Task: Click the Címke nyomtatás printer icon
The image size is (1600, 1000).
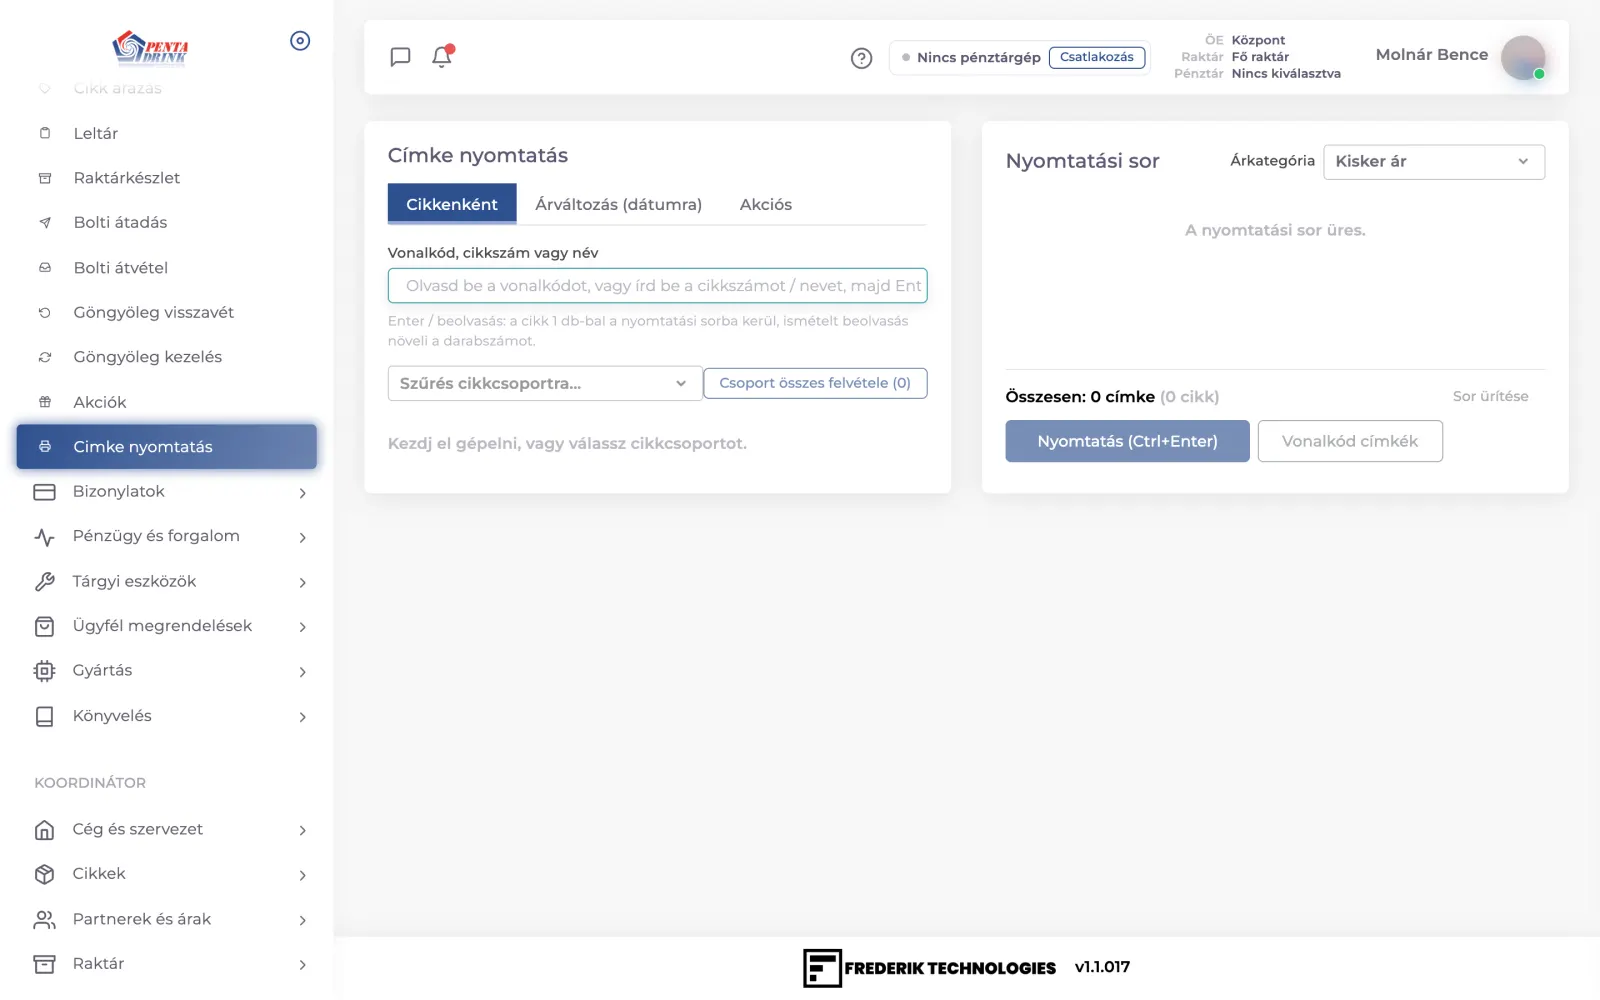Action: coord(45,447)
